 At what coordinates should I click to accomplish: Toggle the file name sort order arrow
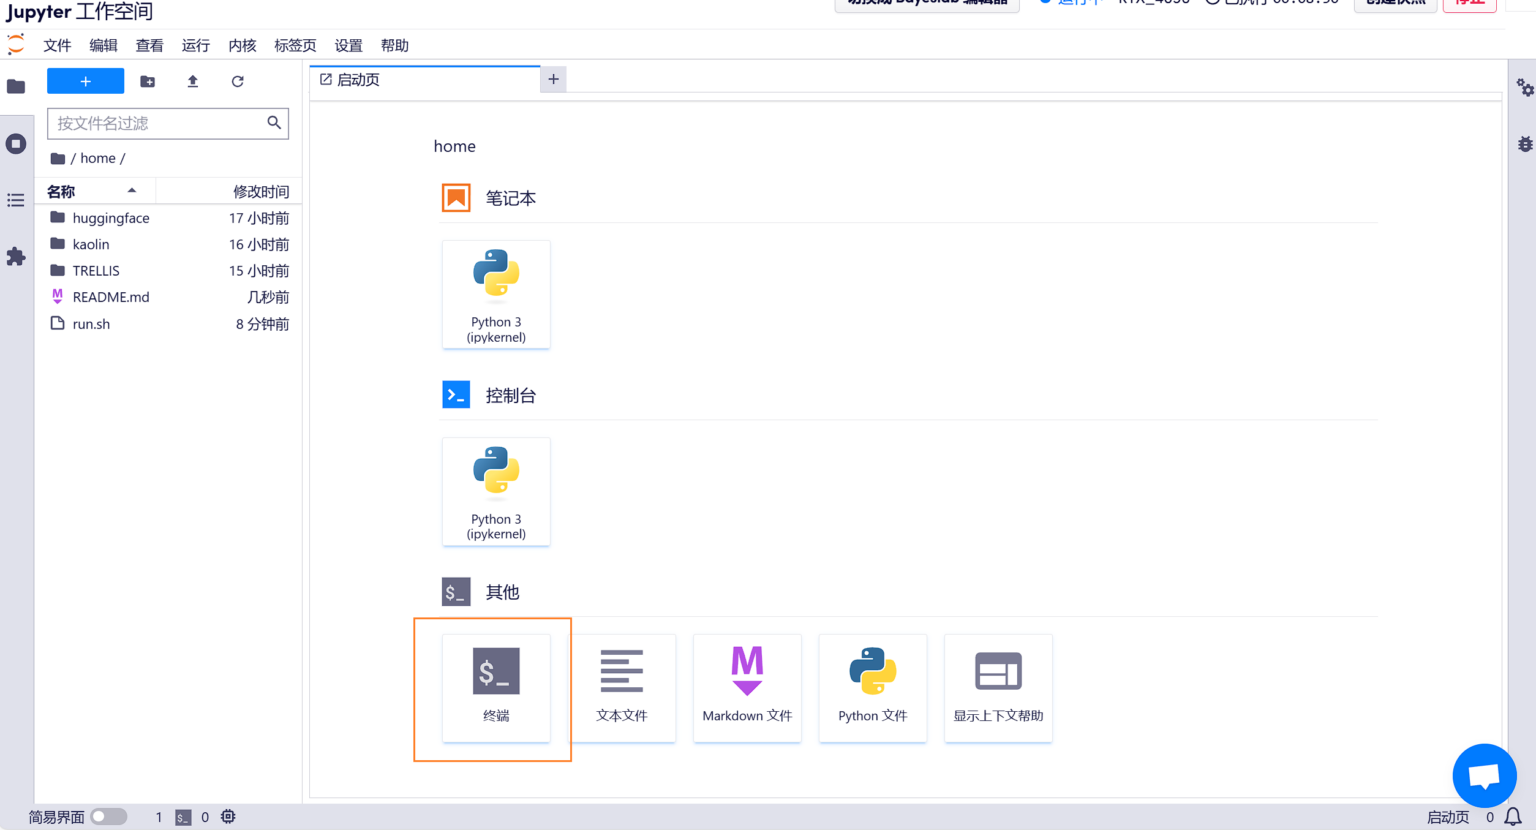click(131, 191)
